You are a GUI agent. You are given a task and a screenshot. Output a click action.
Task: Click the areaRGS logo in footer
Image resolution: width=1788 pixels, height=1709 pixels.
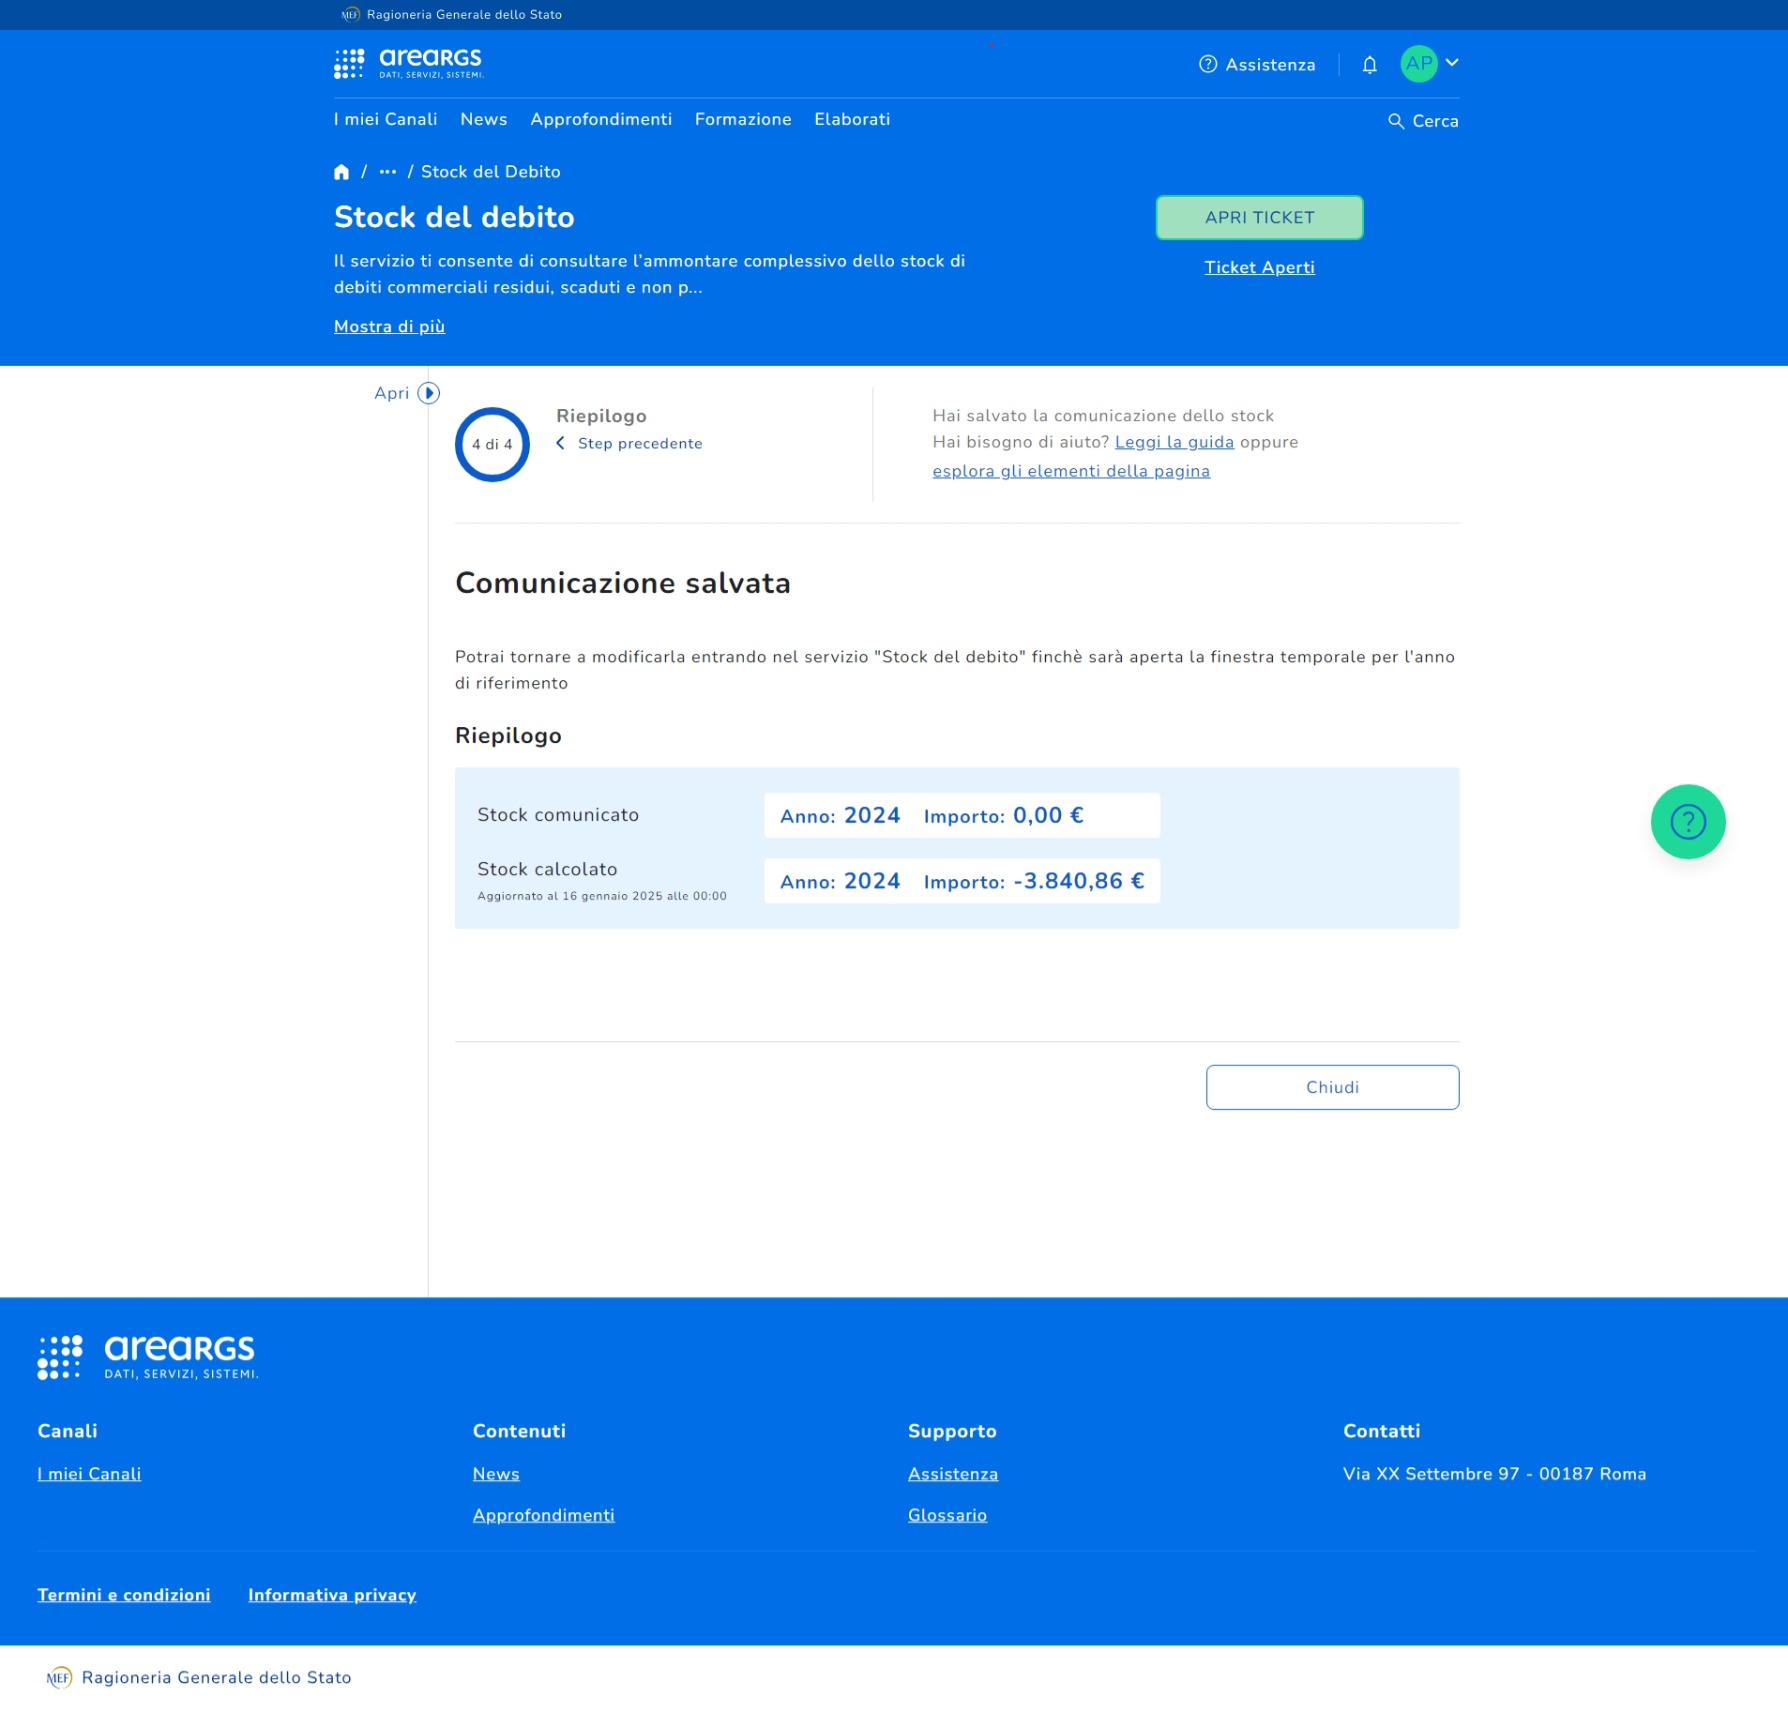(x=148, y=1357)
